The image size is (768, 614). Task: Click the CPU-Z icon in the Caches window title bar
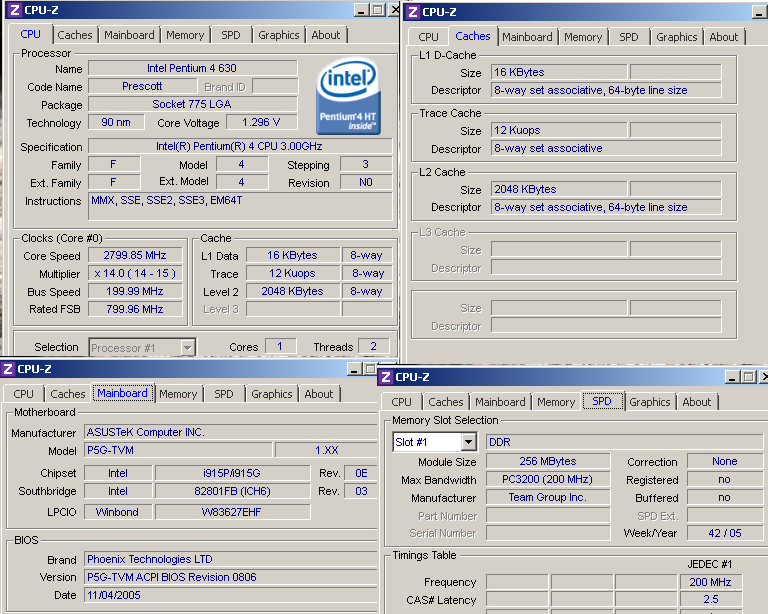[x=411, y=12]
